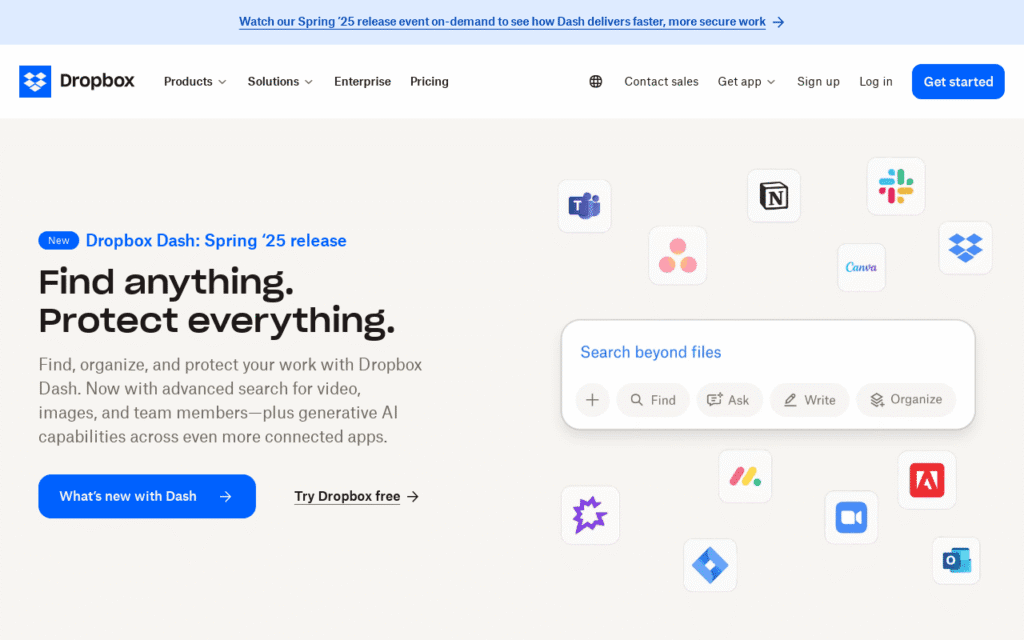Select the Find chip in search card

click(x=653, y=400)
